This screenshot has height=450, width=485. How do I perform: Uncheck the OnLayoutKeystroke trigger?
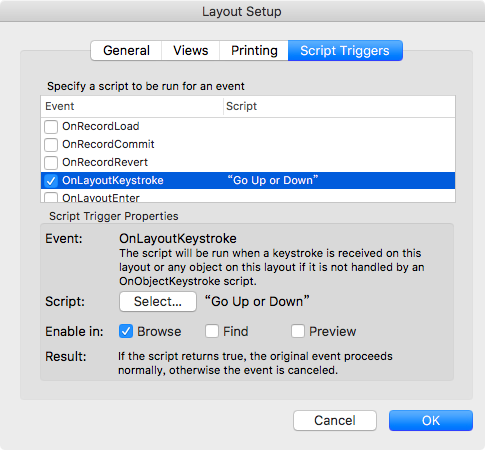click(x=51, y=181)
